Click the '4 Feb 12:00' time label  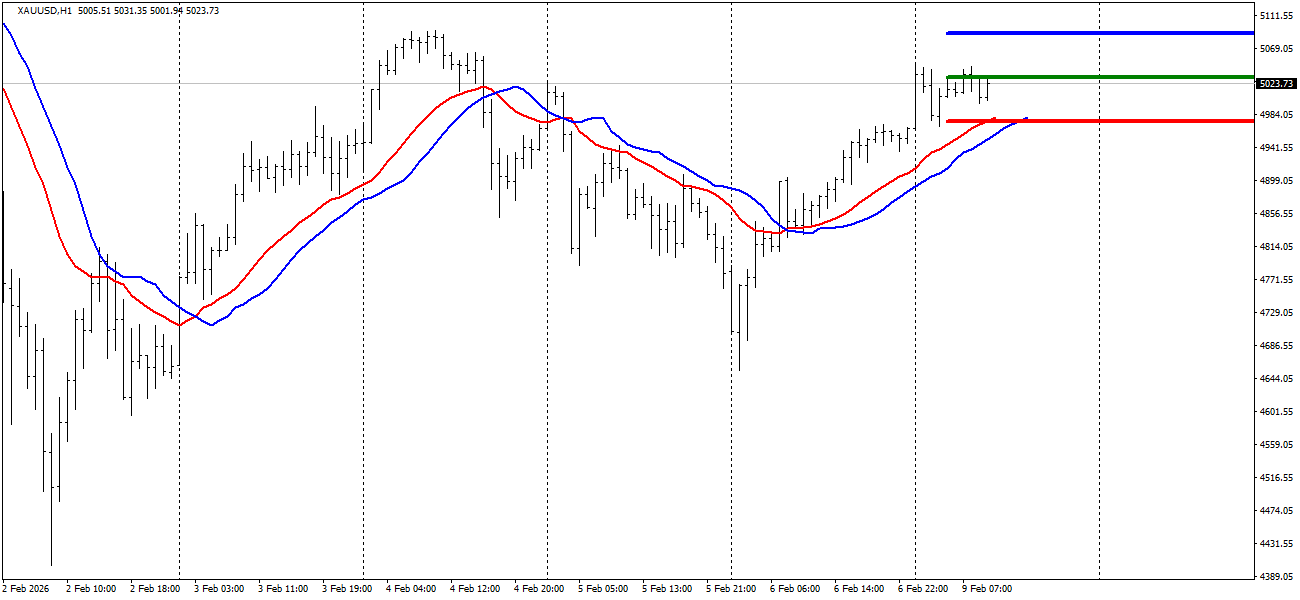pyautogui.click(x=475, y=589)
